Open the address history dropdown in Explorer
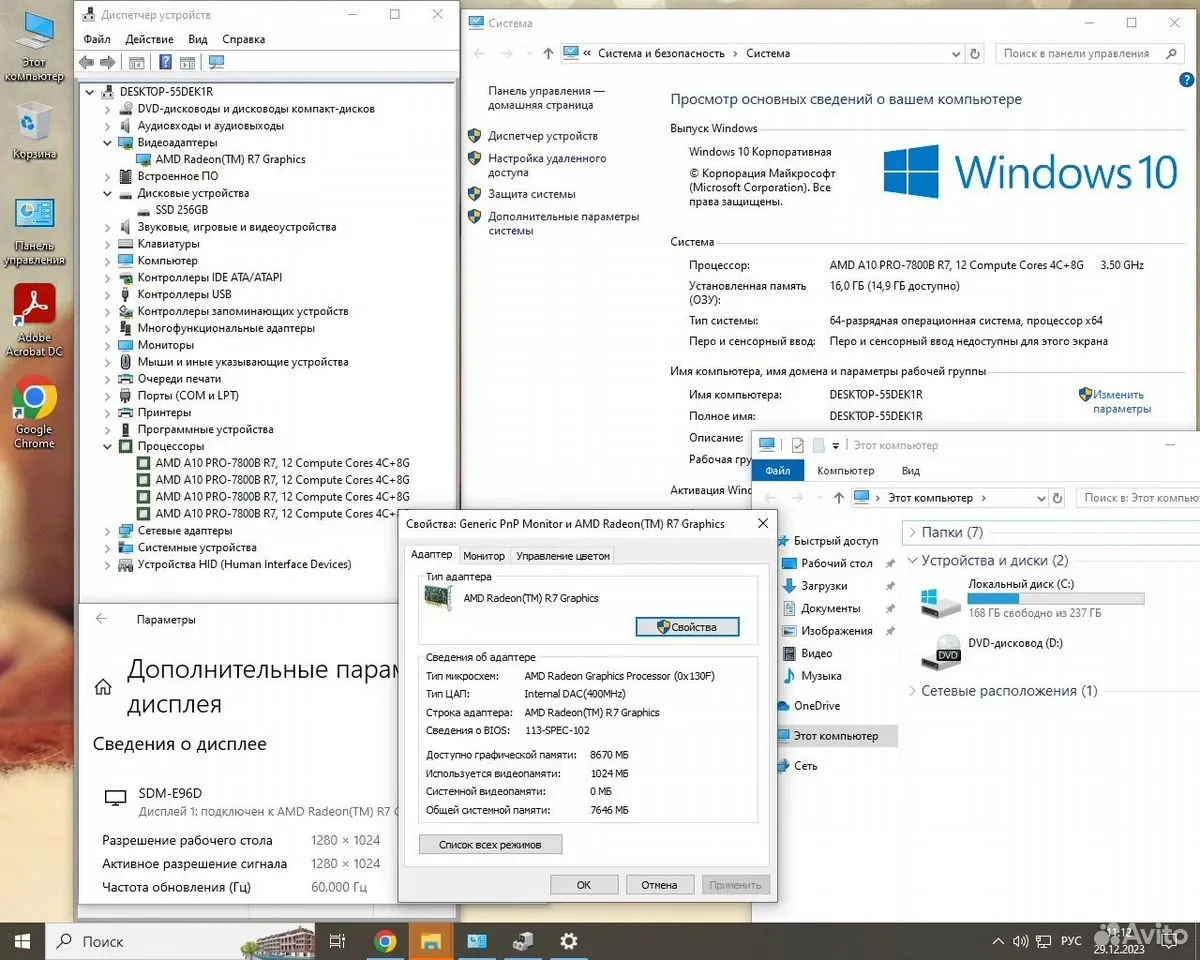This screenshot has height=960, width=1200. coord(1039,497)
